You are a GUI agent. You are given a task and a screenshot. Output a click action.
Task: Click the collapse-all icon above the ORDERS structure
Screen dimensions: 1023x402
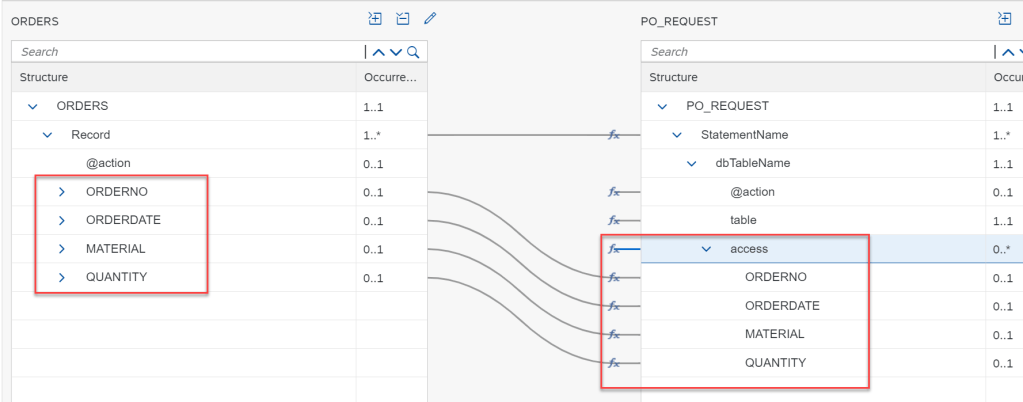click(403, 18)
